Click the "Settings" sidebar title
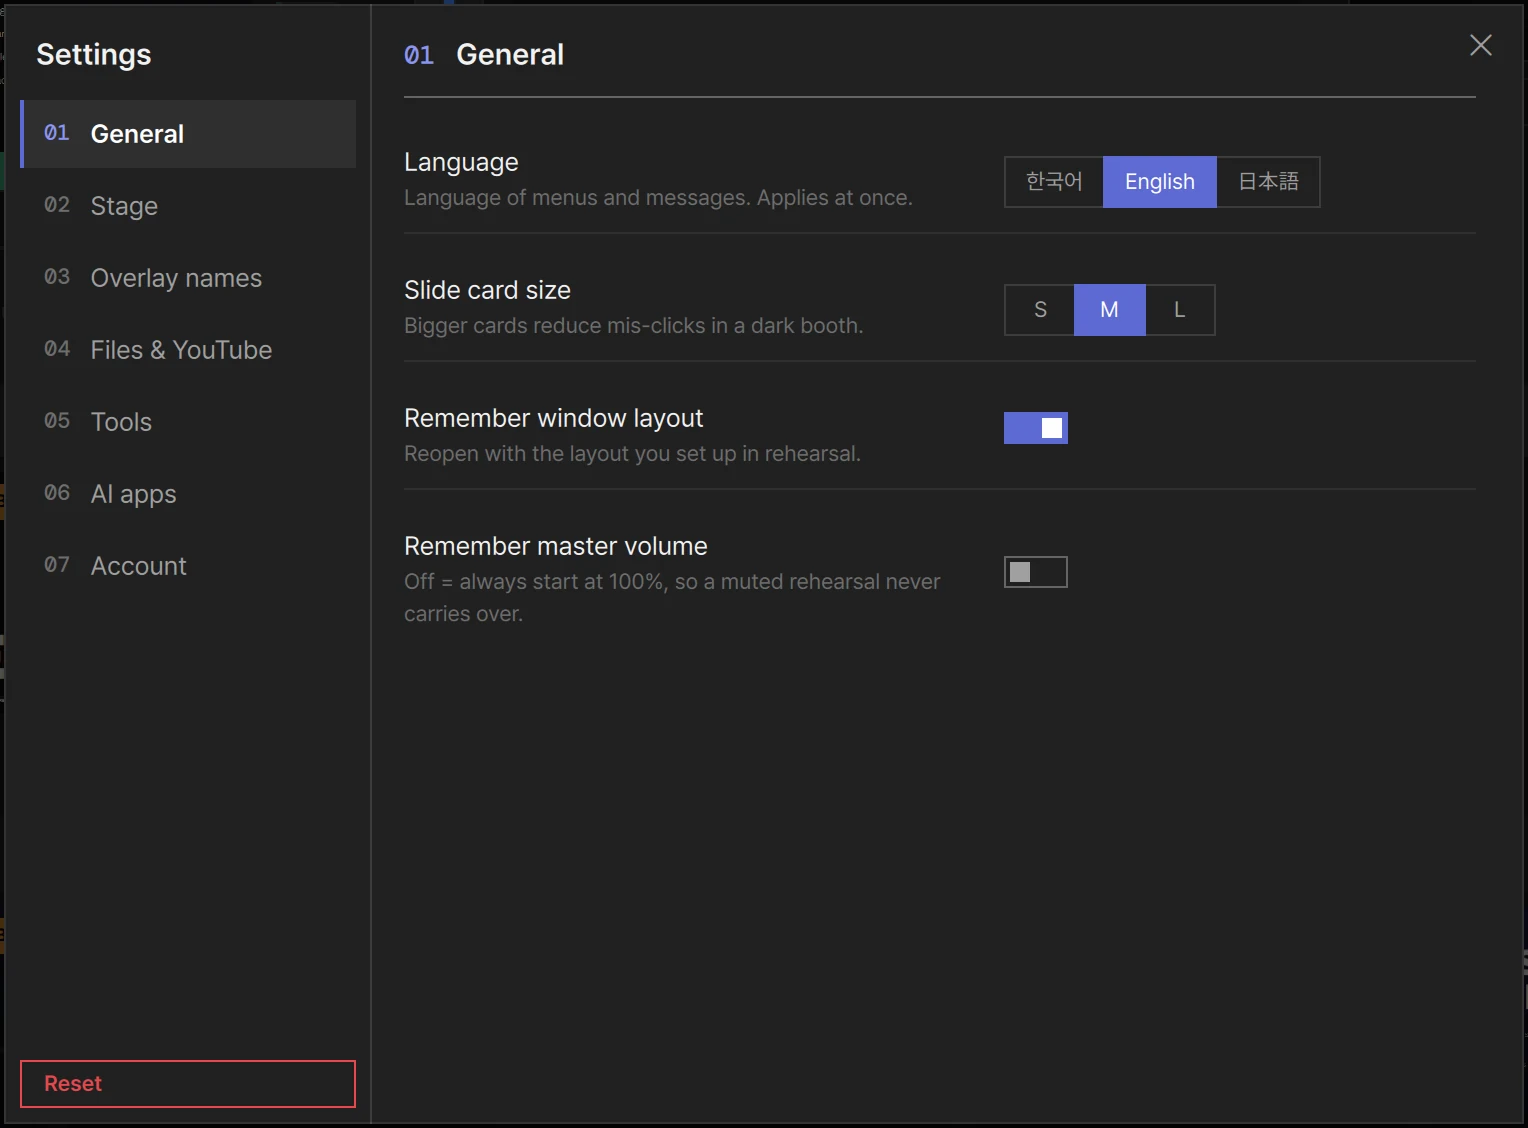Image resolution: width=1528 pixels, height=1128 pixels. click(x=94, y=54)
